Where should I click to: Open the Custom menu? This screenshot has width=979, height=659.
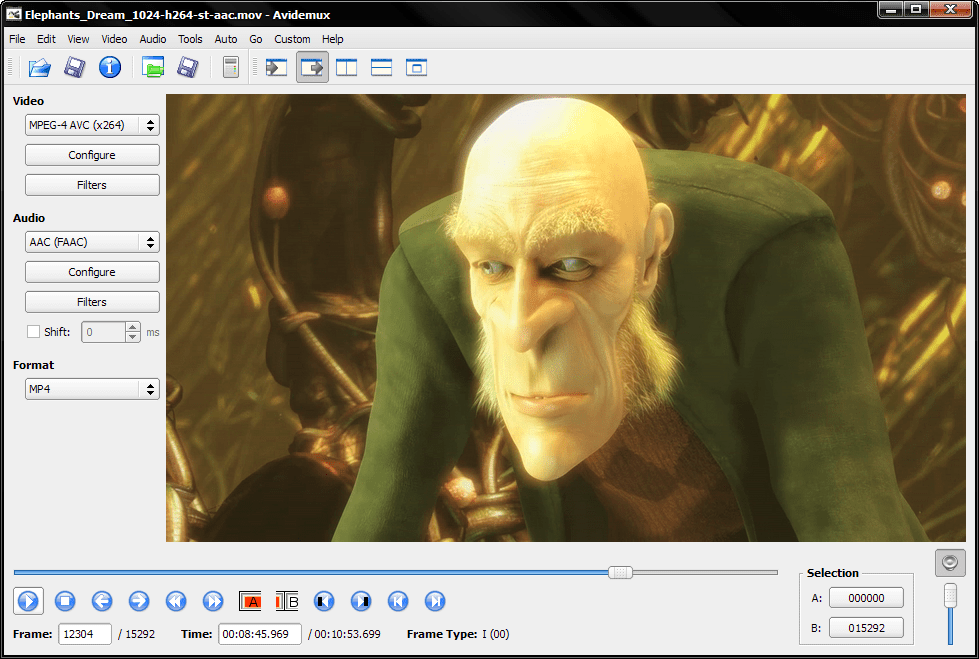pos(292,39)
